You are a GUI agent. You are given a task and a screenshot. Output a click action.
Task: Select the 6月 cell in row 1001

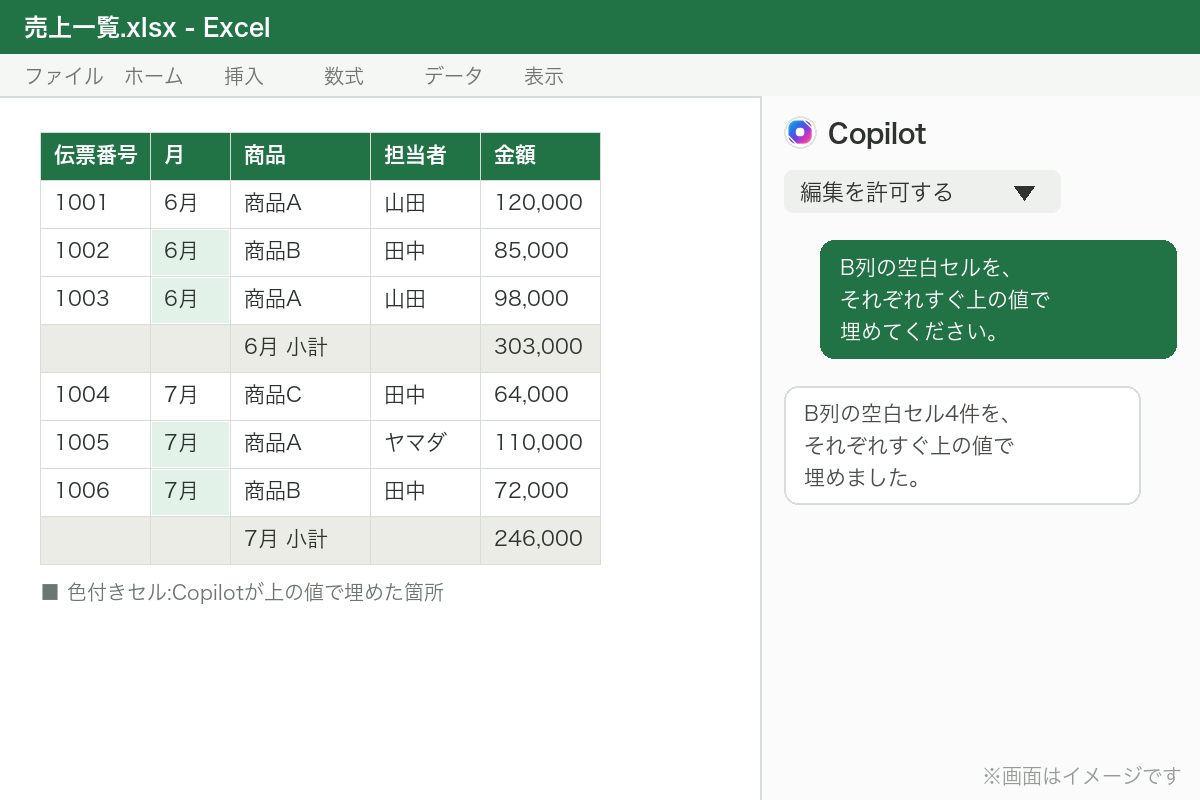click(x=191, y=204)
